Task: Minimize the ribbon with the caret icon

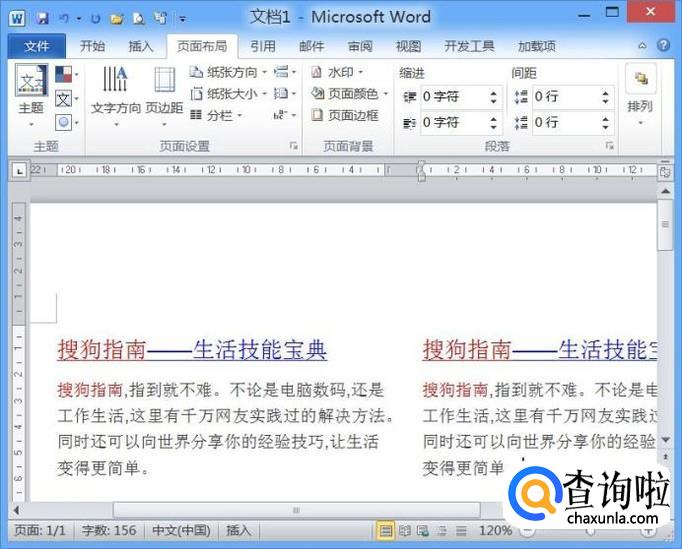Action: pos(642,45)
